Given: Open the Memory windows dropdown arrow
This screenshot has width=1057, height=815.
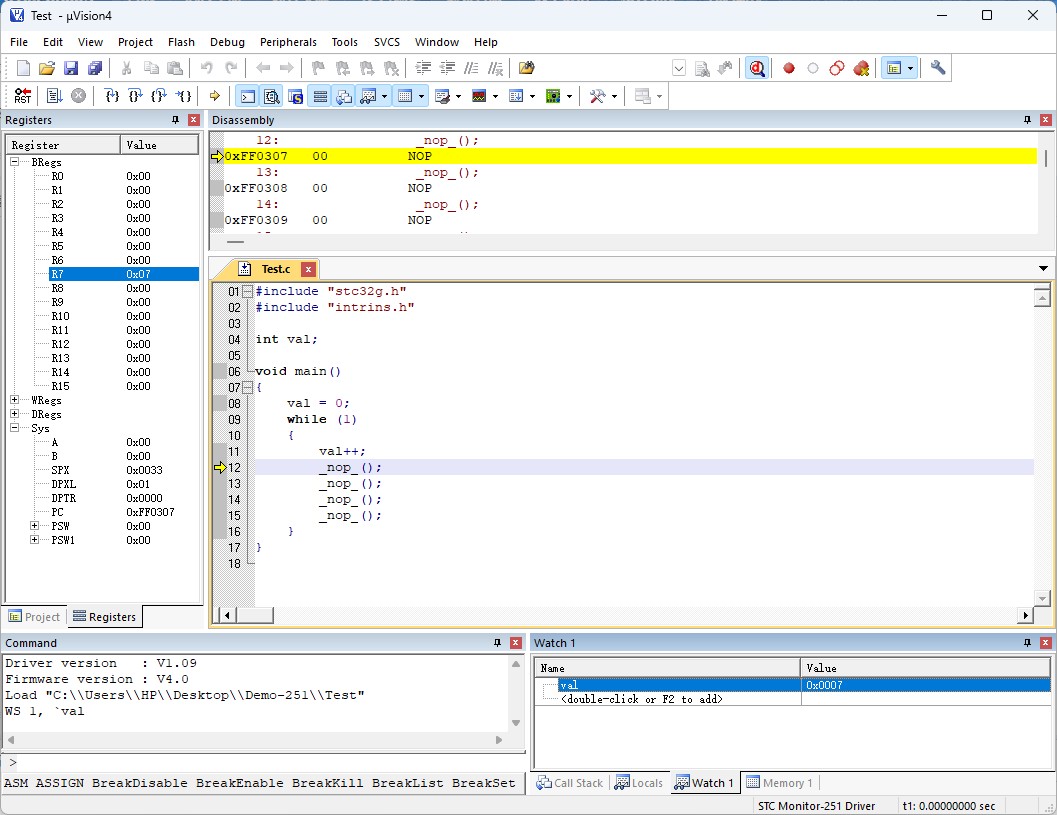Looking at the screenshot, I should coord(421,96).
